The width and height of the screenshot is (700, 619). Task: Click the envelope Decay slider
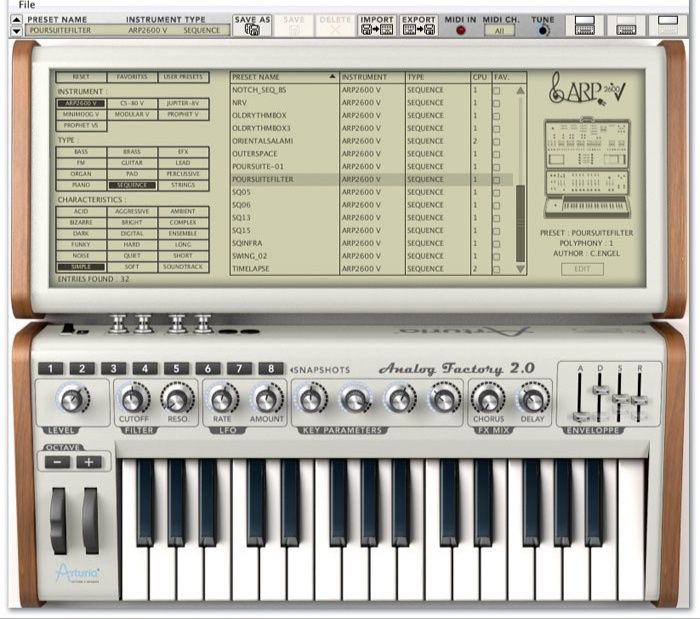tap(600, 390)
